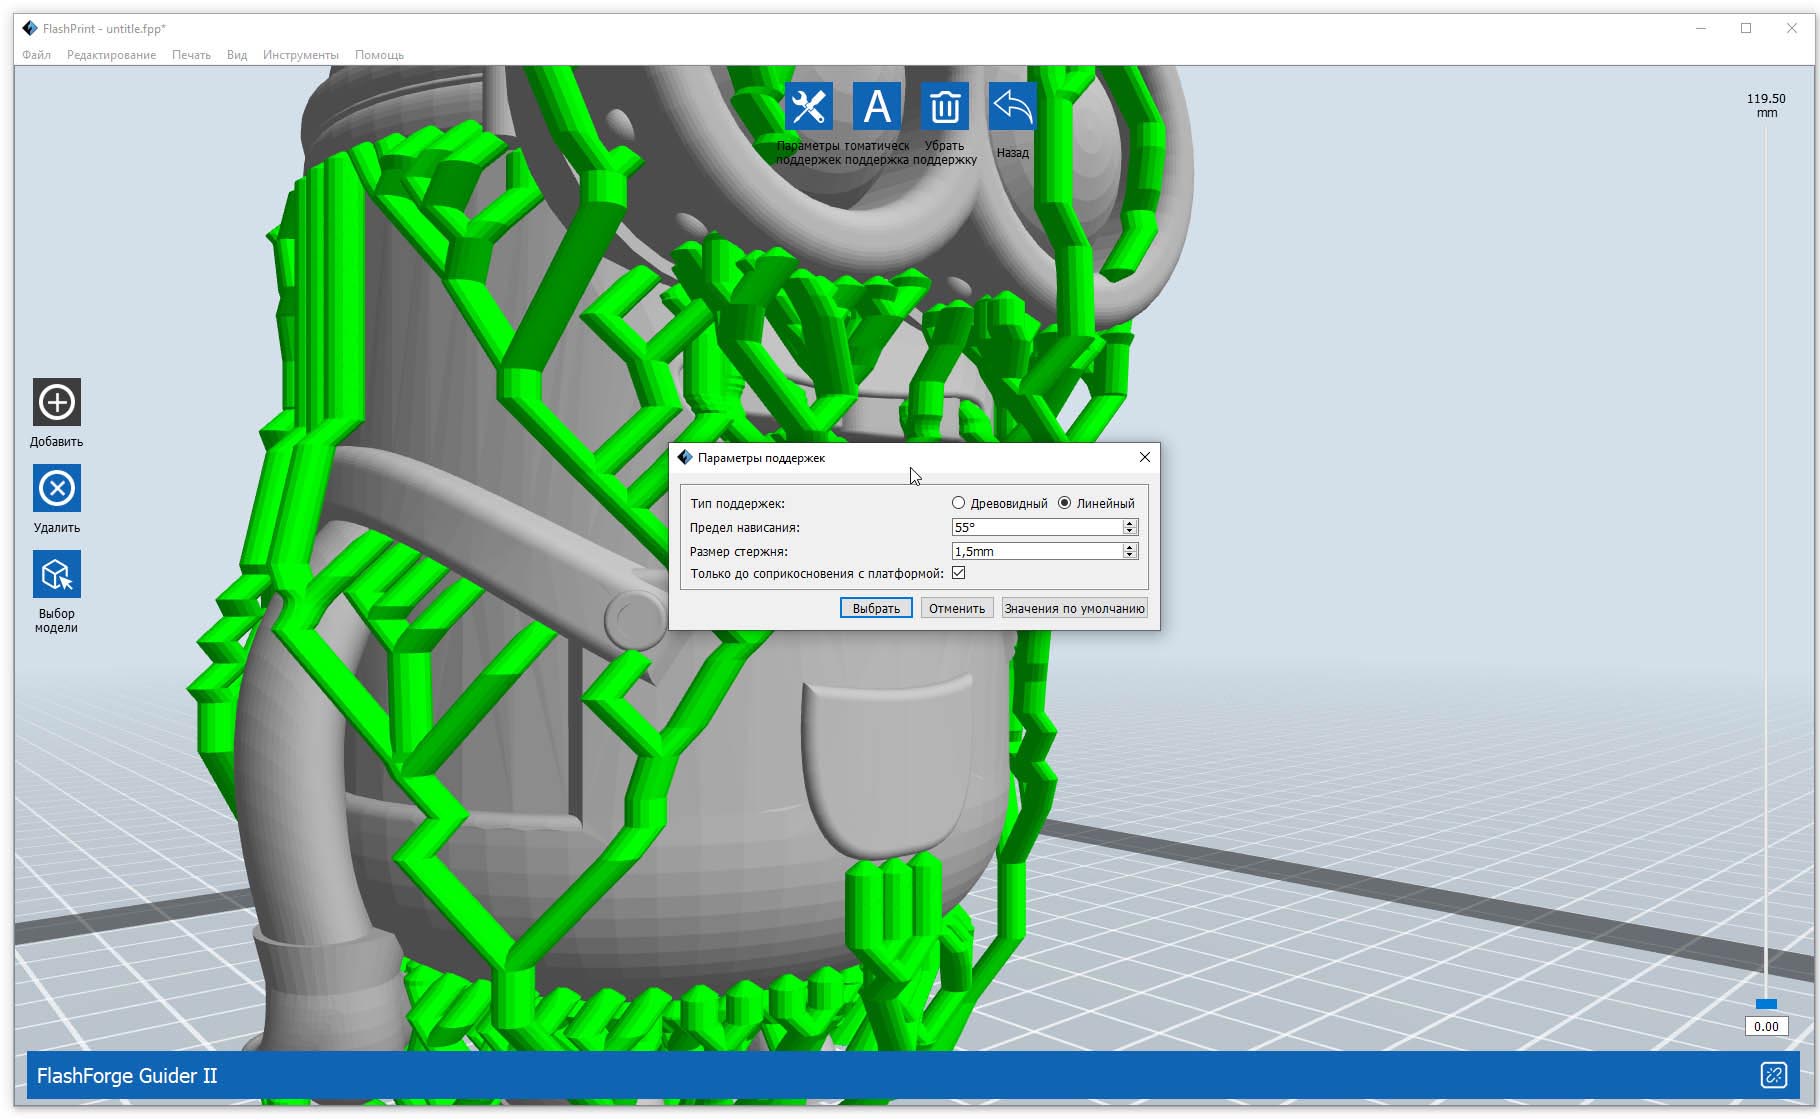The height and width of the screenshot is (1120, 1820).
Task: Click the back arrow 'Назад' icon
Action: (x=1012, y=106)
